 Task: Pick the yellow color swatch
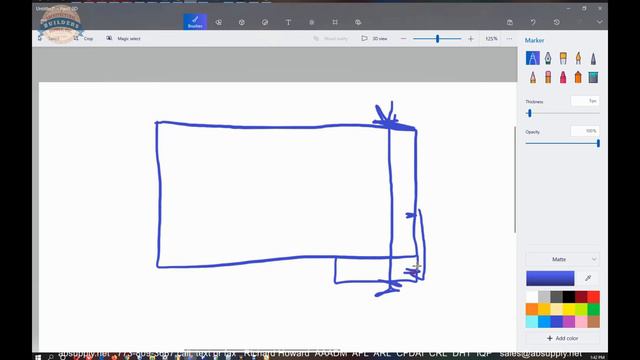[569, 309]
